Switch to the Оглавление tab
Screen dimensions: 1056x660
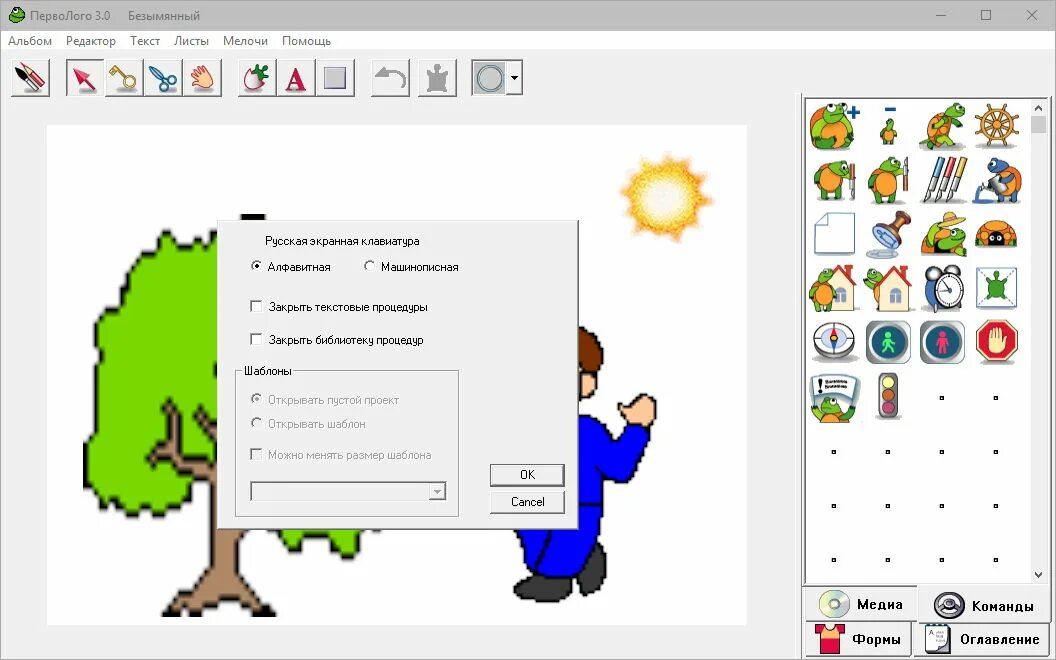[x=983, y=638]
